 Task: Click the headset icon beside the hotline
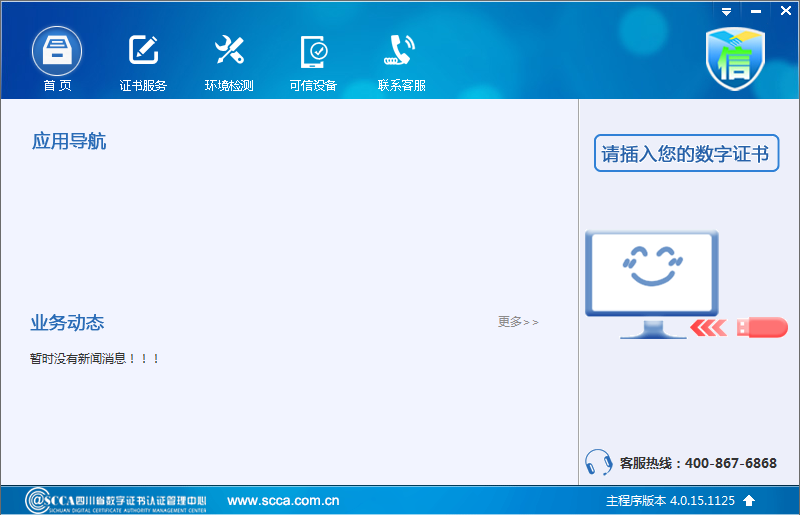[x=598, y=462]
